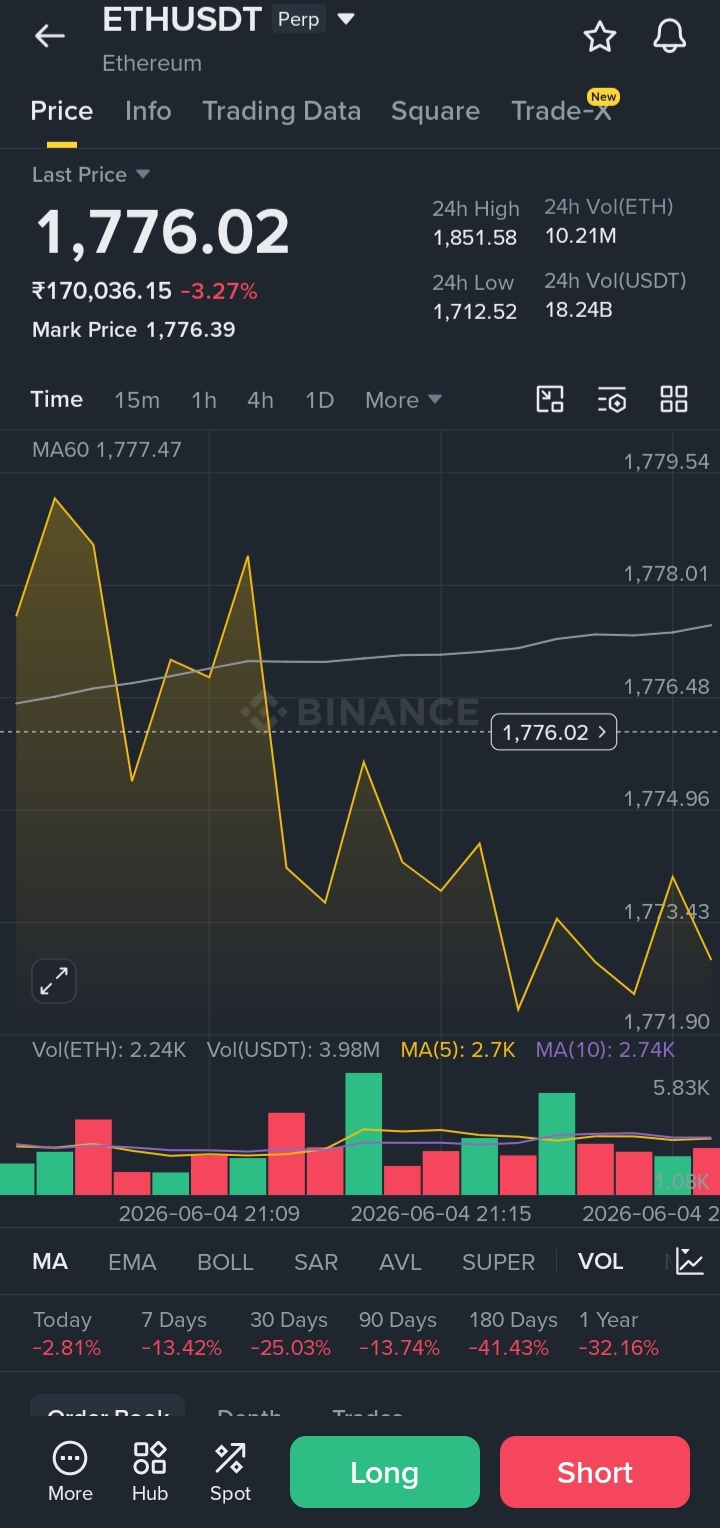This screenshot has height=1528, width=720.
Task: Open price alerts with the bell icon
Action: pos(670,37)
